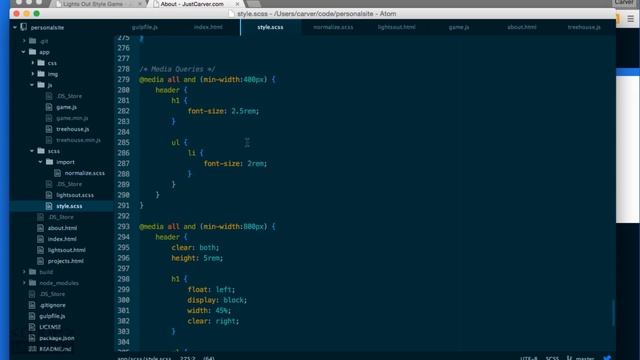This screenshot has height=360, width=640.
Task: Click the css folder icon
Action: (x=41, y=63)
